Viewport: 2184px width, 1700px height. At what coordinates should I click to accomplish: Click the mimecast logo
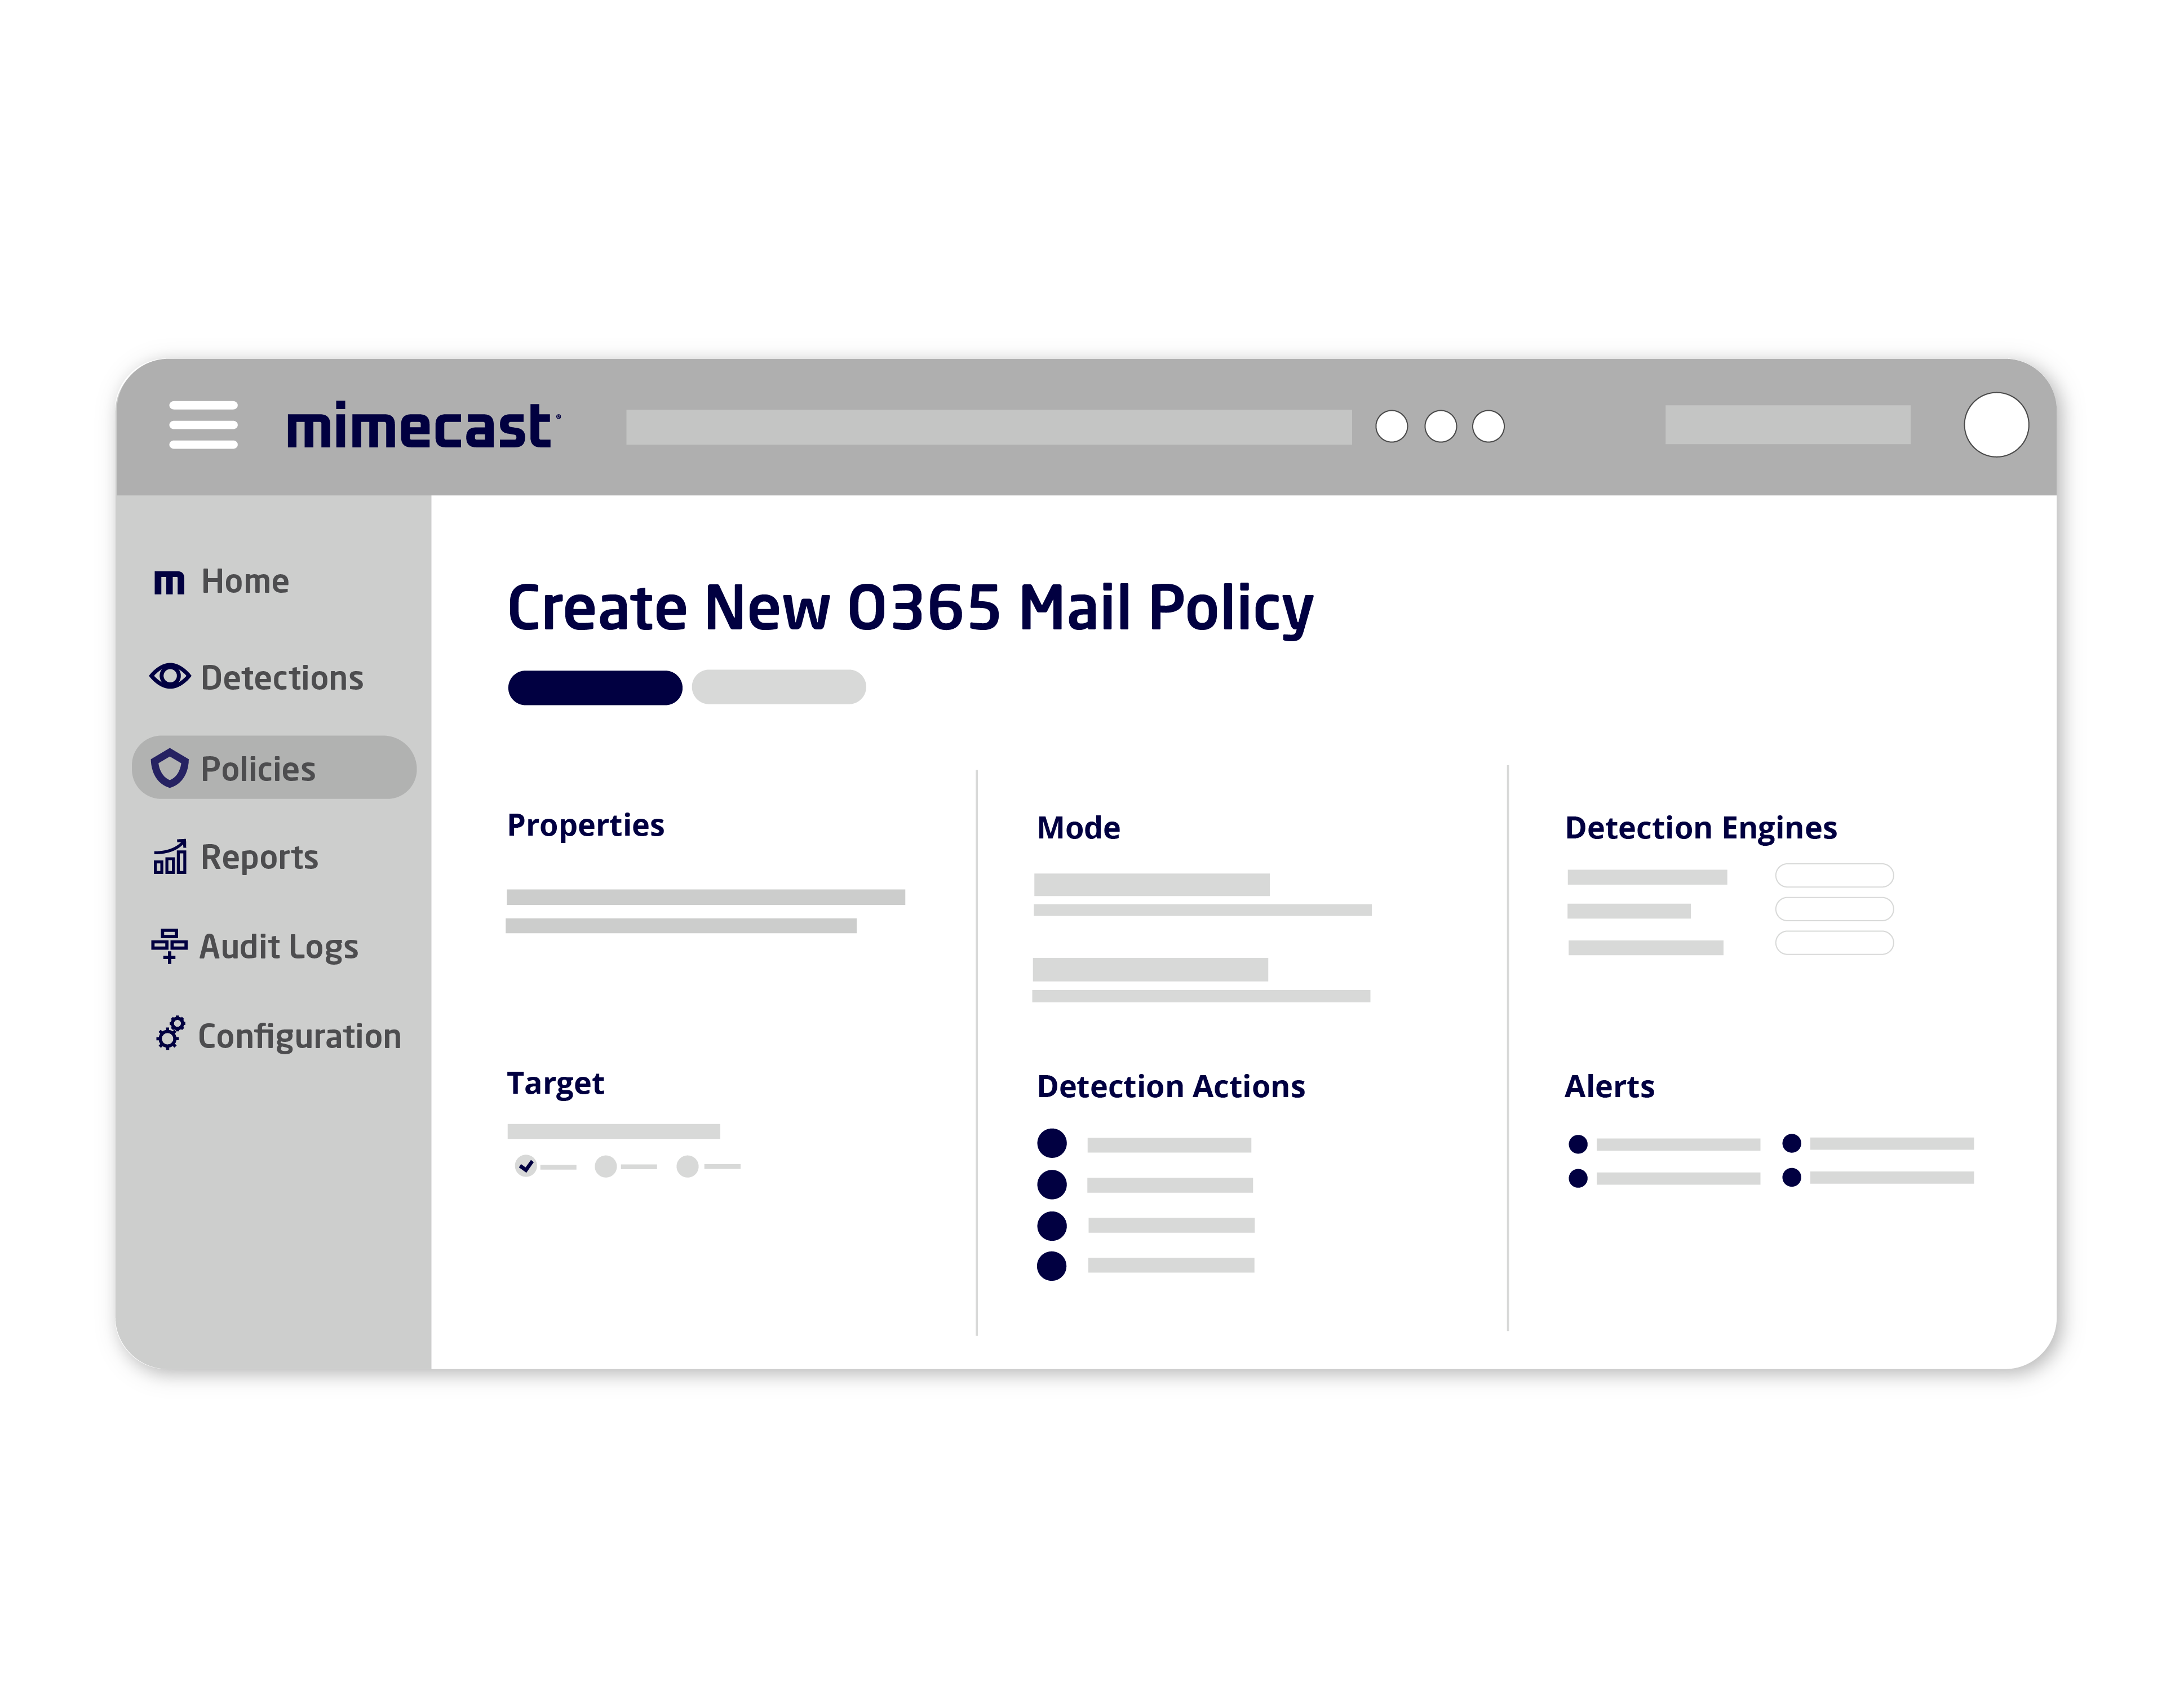pos(423,425)
